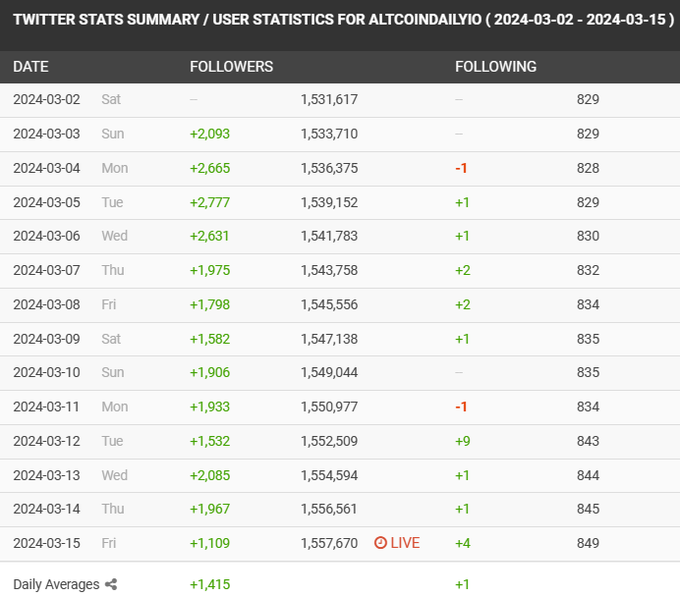Click the +2,085 follower change
680x597 pixels.
[x=210, y=475]
